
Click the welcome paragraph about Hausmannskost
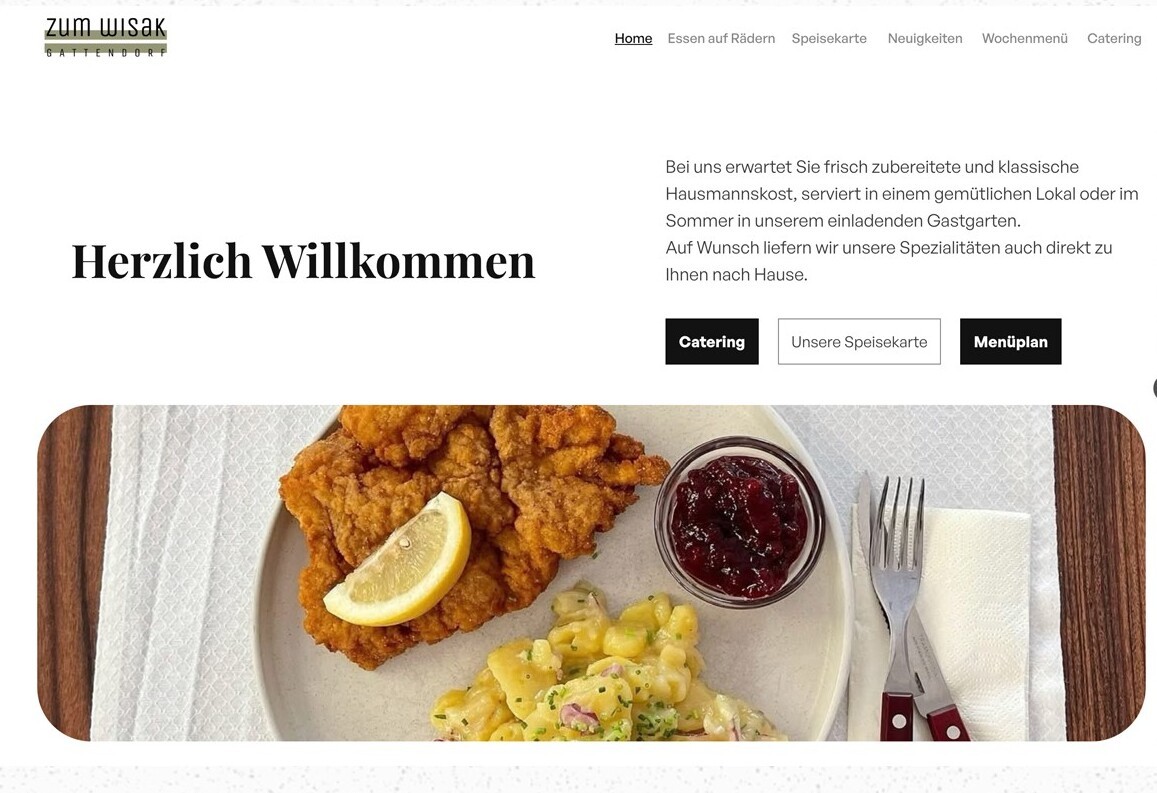click(902, 221)
